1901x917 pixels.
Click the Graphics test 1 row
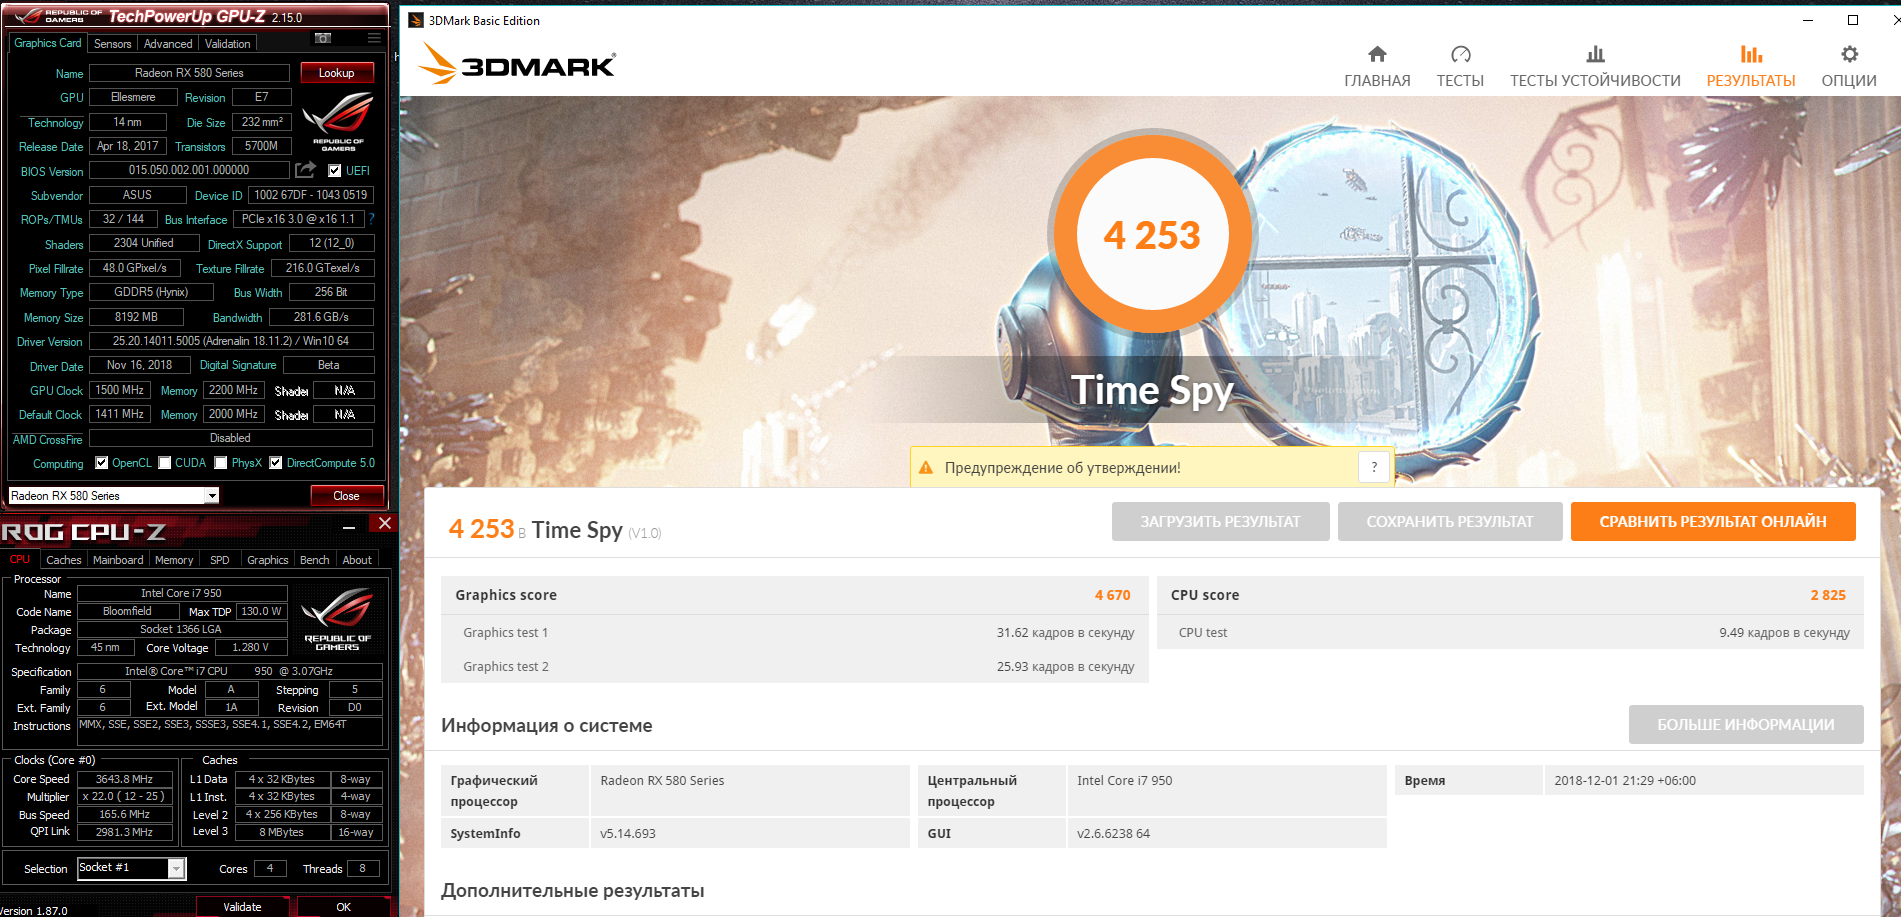point(795,633)
